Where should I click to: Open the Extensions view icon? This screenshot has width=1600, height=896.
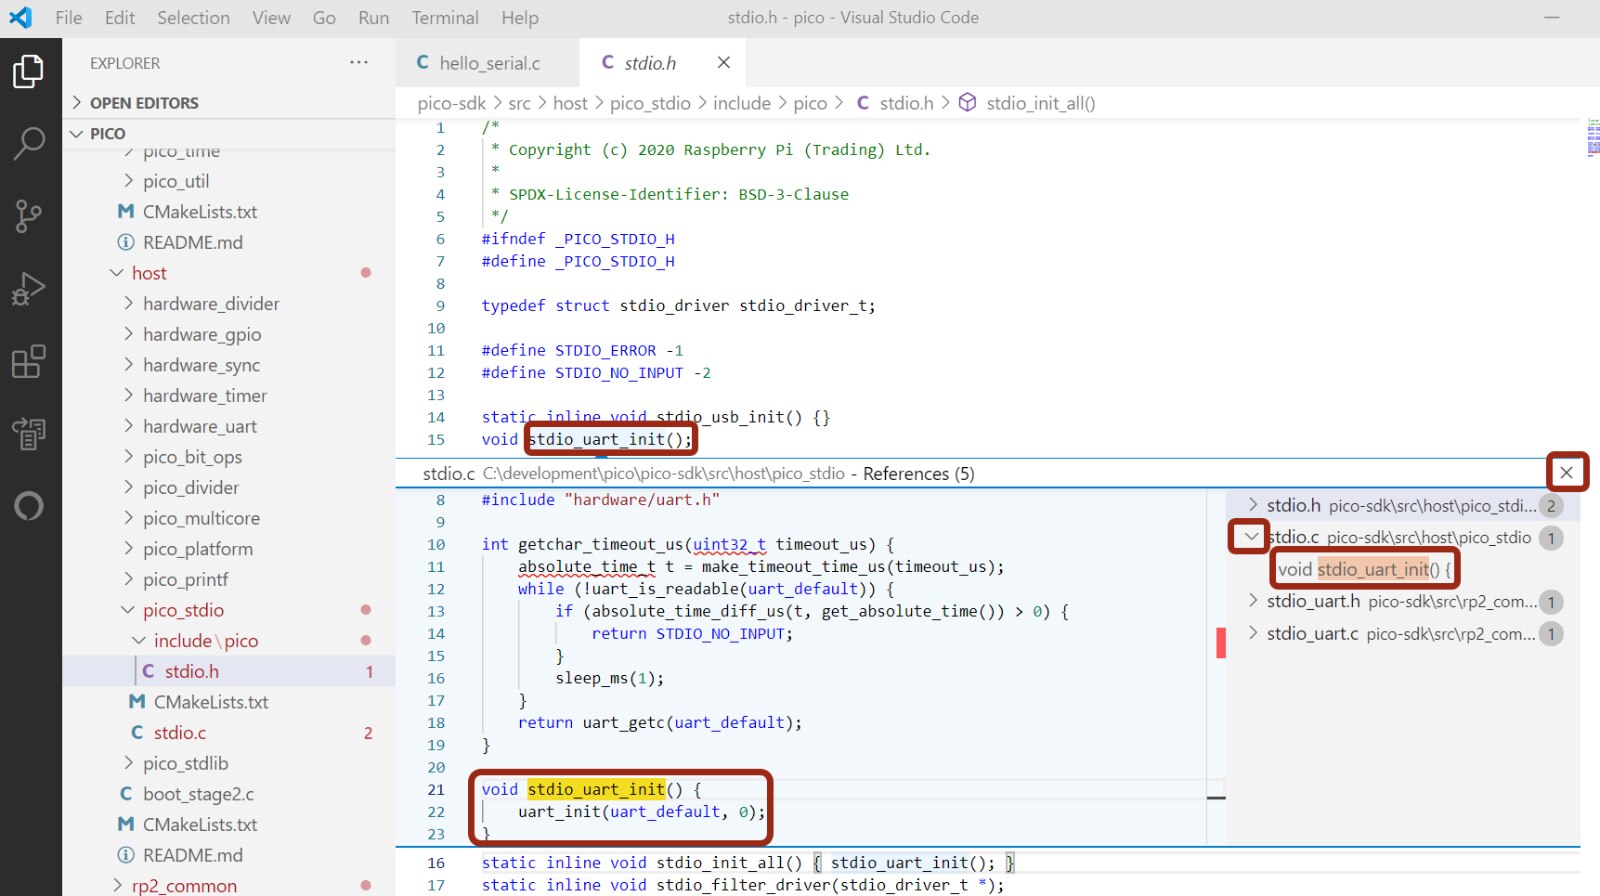(x=28, y=362)
